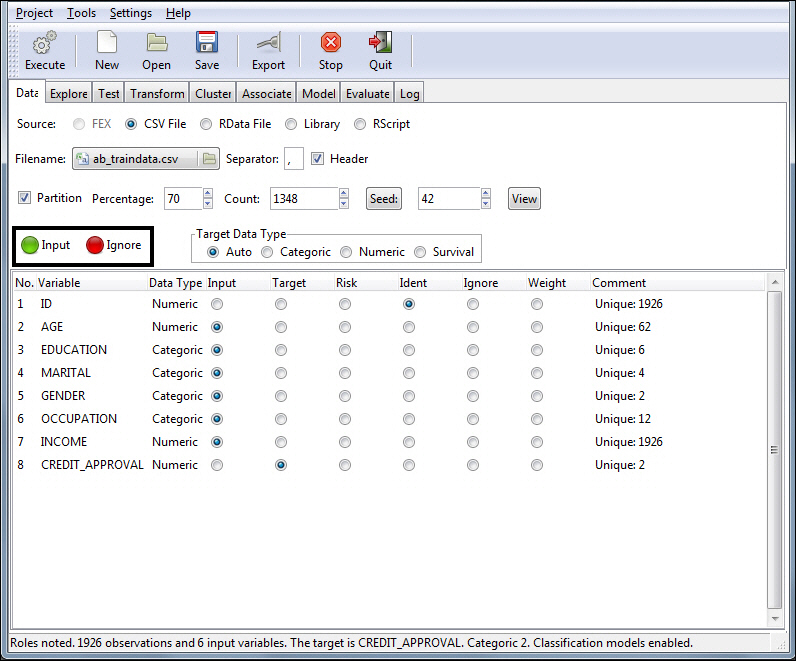Set OCCUPATION variable role to Weight
The width and height of the screenshot is (796, 661).
[537, 419]
